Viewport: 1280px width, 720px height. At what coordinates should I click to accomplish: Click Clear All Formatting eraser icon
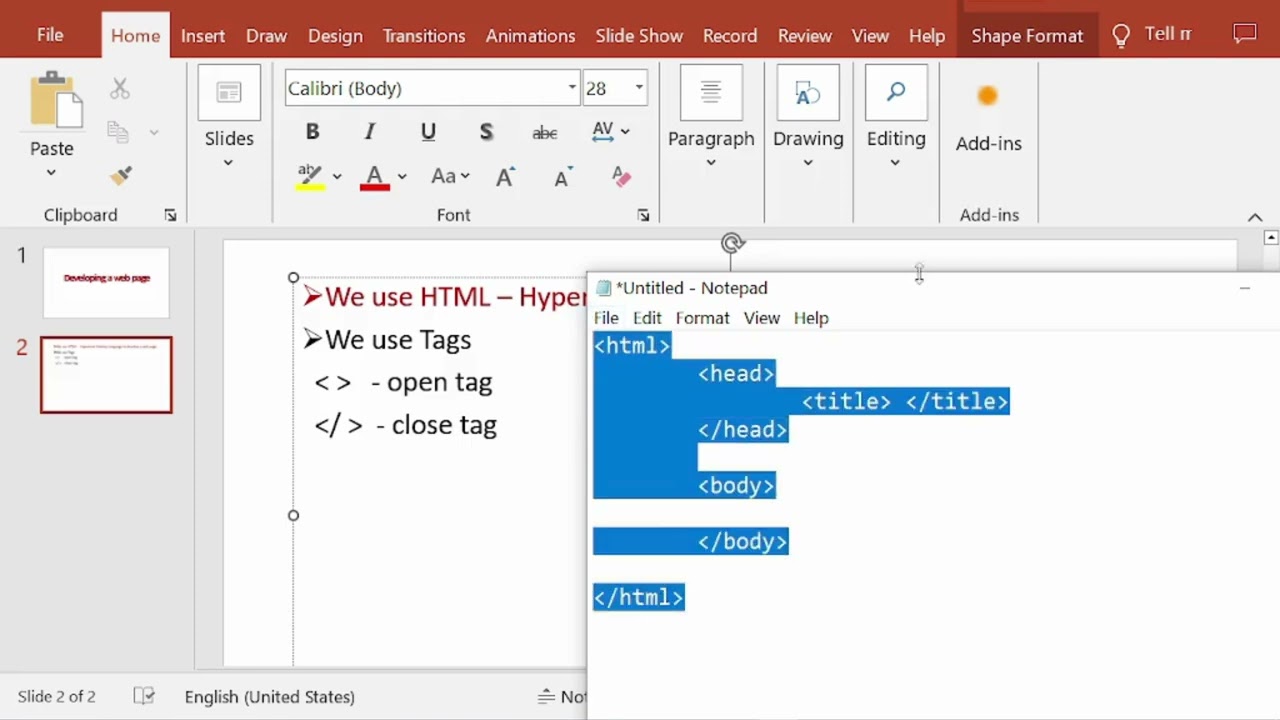621,176
